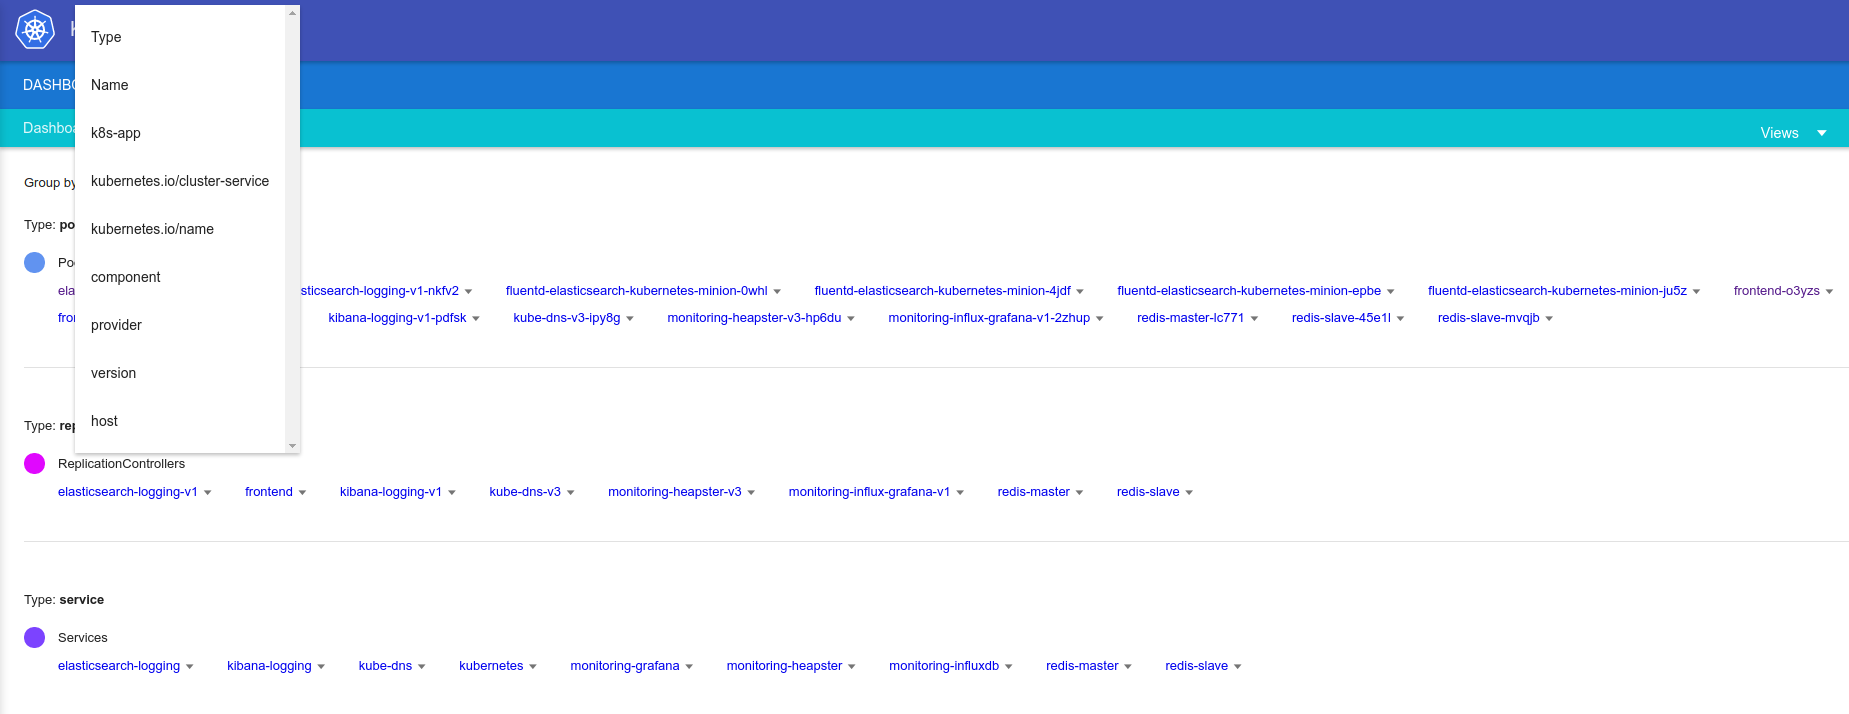
Task: Click the monitoring-heapster-v3 replication controller link
Action: coord(674,492)
